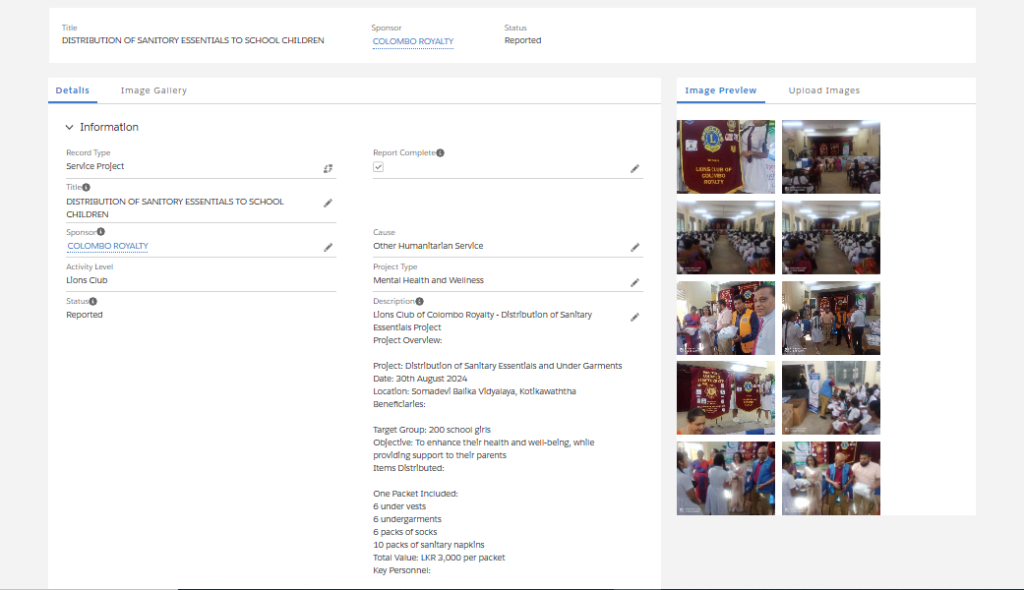1024x590 pixels.
Task: Open first-row right hall stage thumbnail
Action: [831, 157]
